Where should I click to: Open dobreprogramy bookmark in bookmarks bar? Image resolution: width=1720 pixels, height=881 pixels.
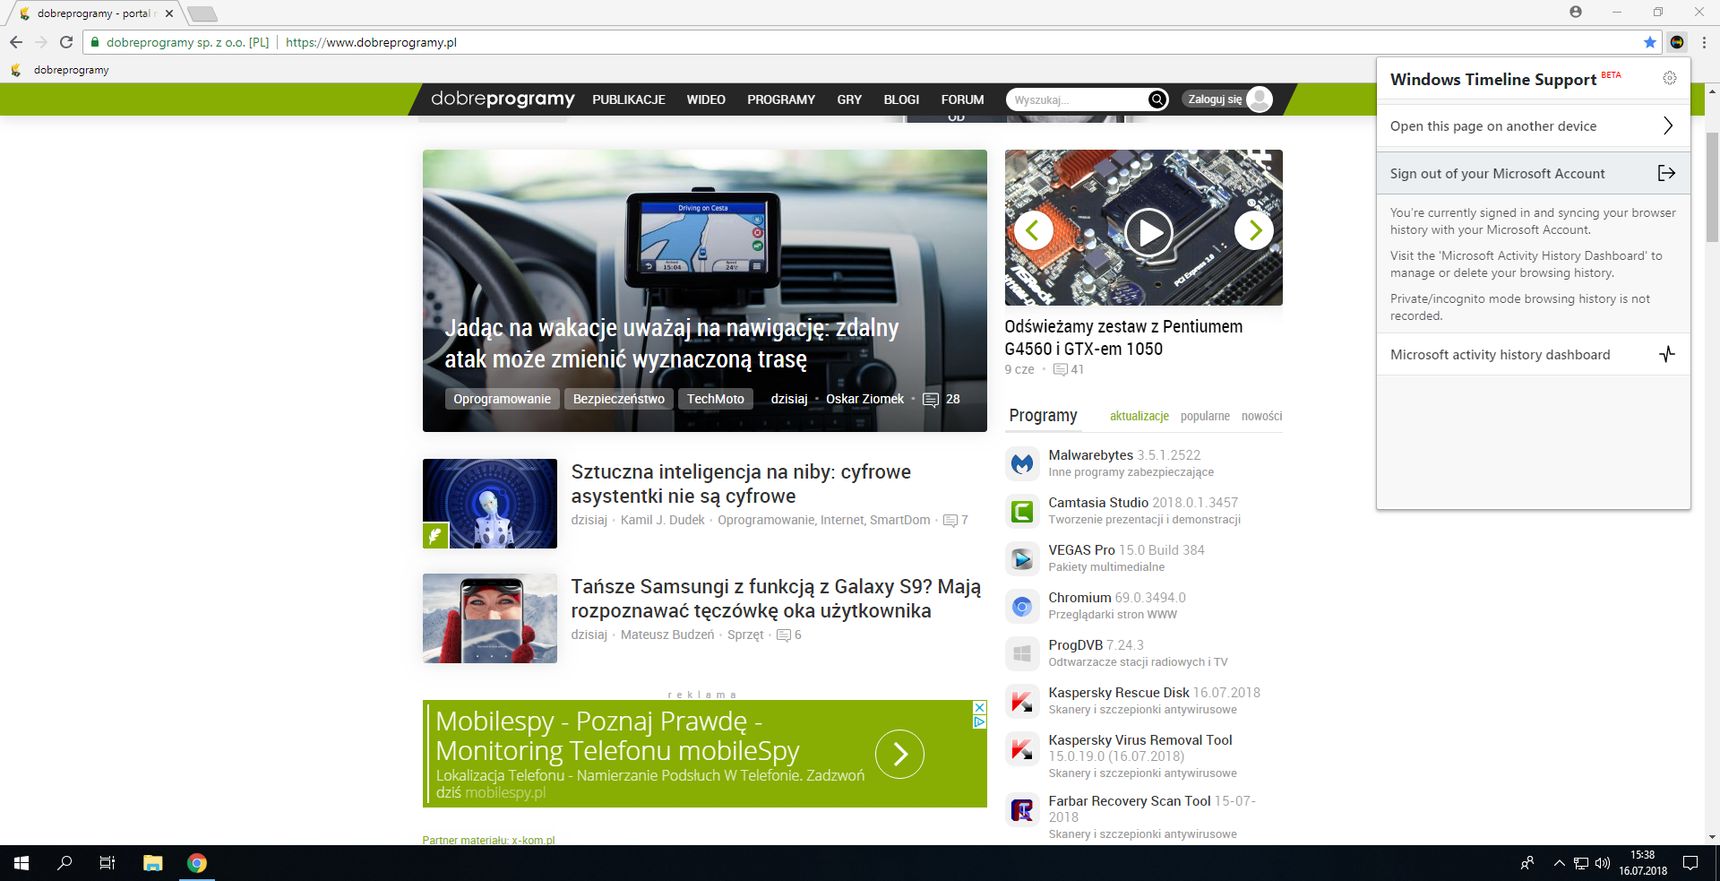point(60,70)
